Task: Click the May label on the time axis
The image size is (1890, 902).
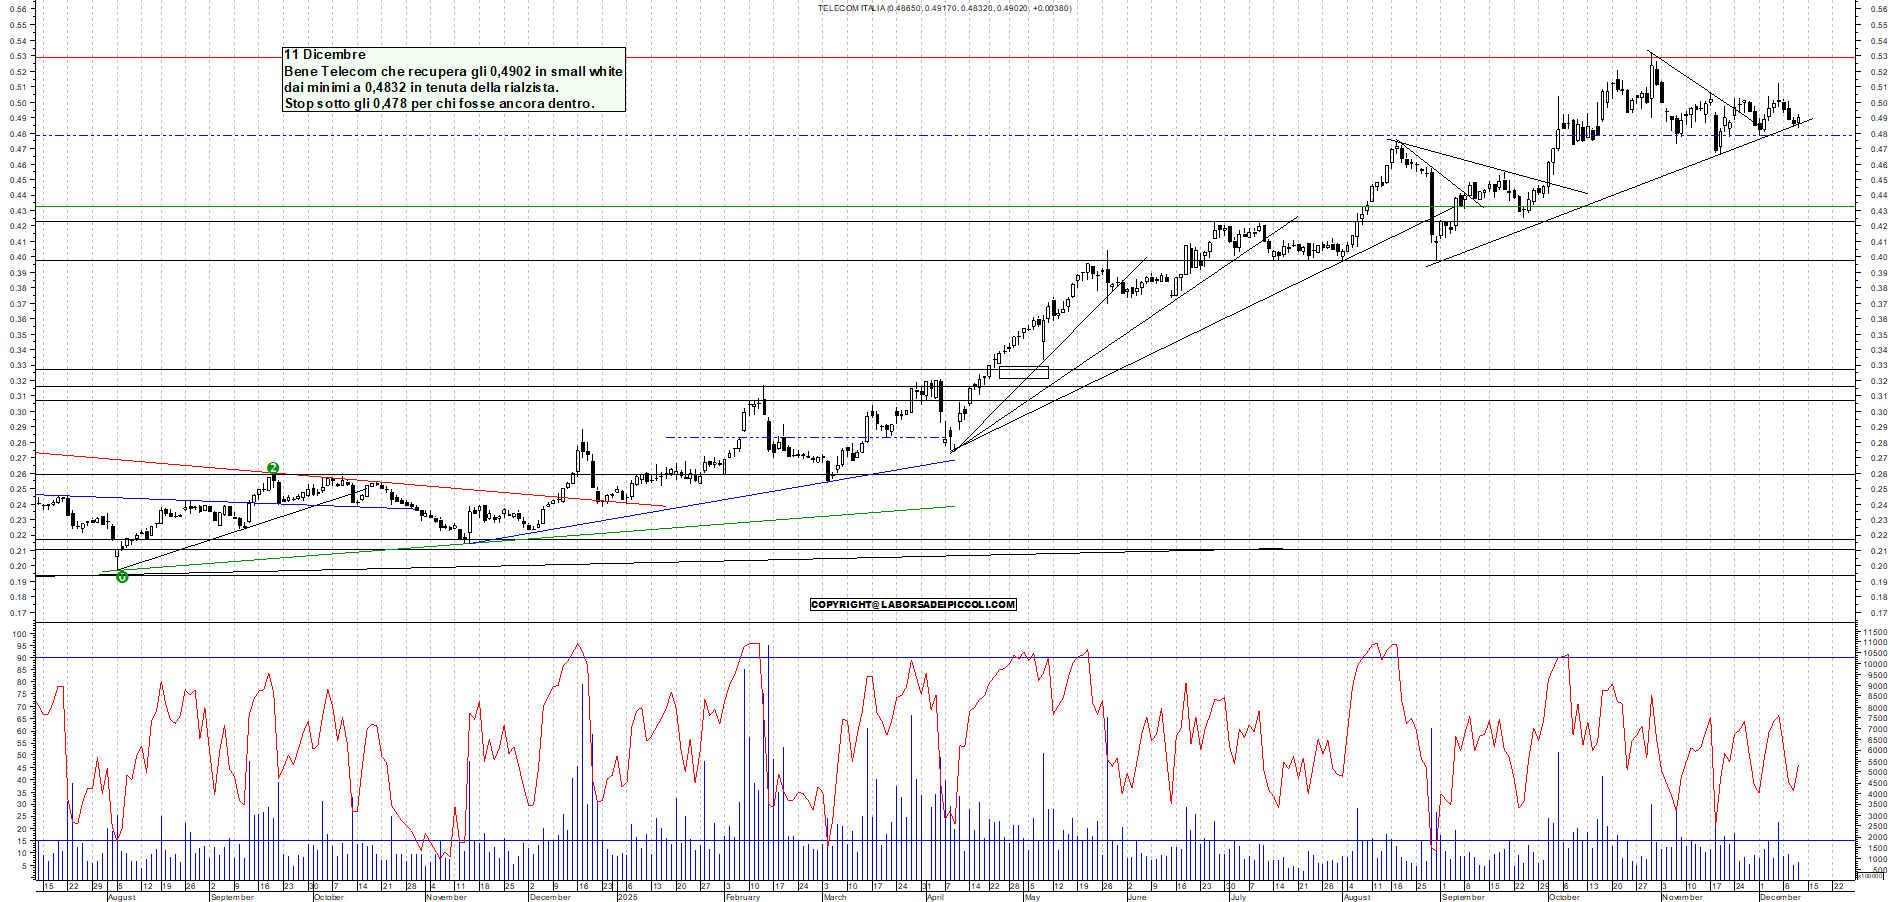Action: coord(1032,897)
